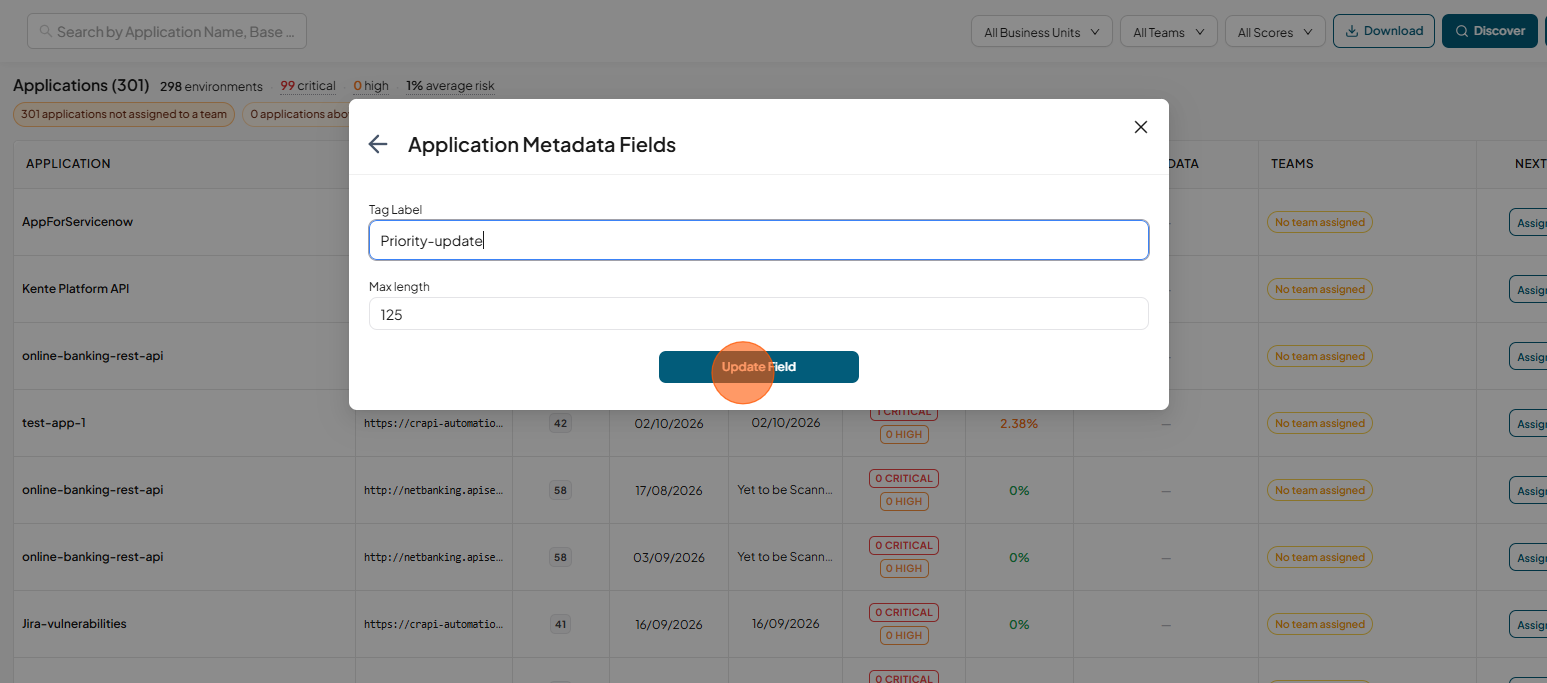
Task: Close the Application Metadata Fields dialog
Action: (1140, 127)
